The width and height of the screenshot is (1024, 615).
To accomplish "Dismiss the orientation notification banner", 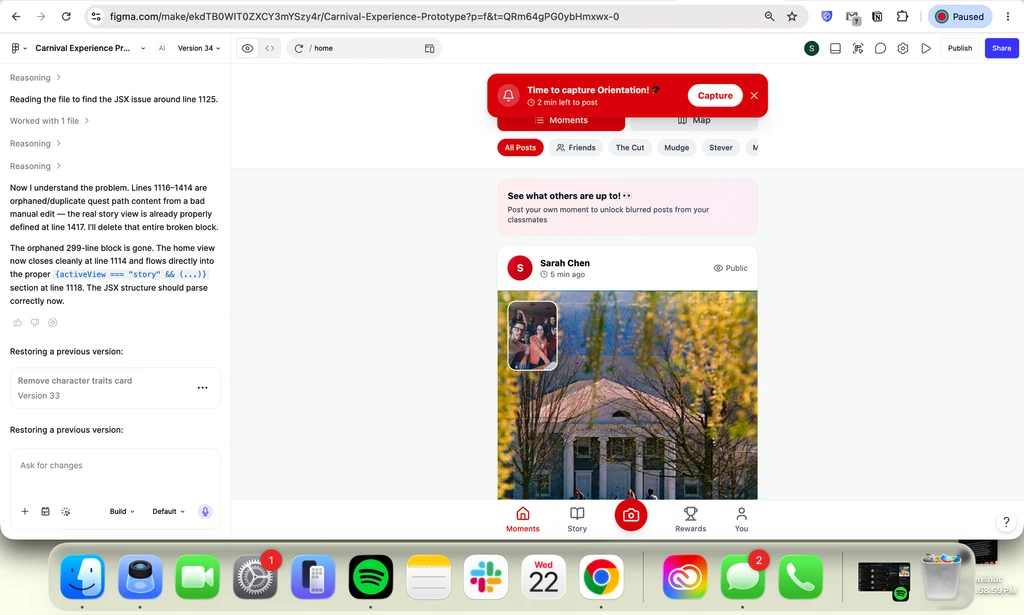I will [754, 95].
